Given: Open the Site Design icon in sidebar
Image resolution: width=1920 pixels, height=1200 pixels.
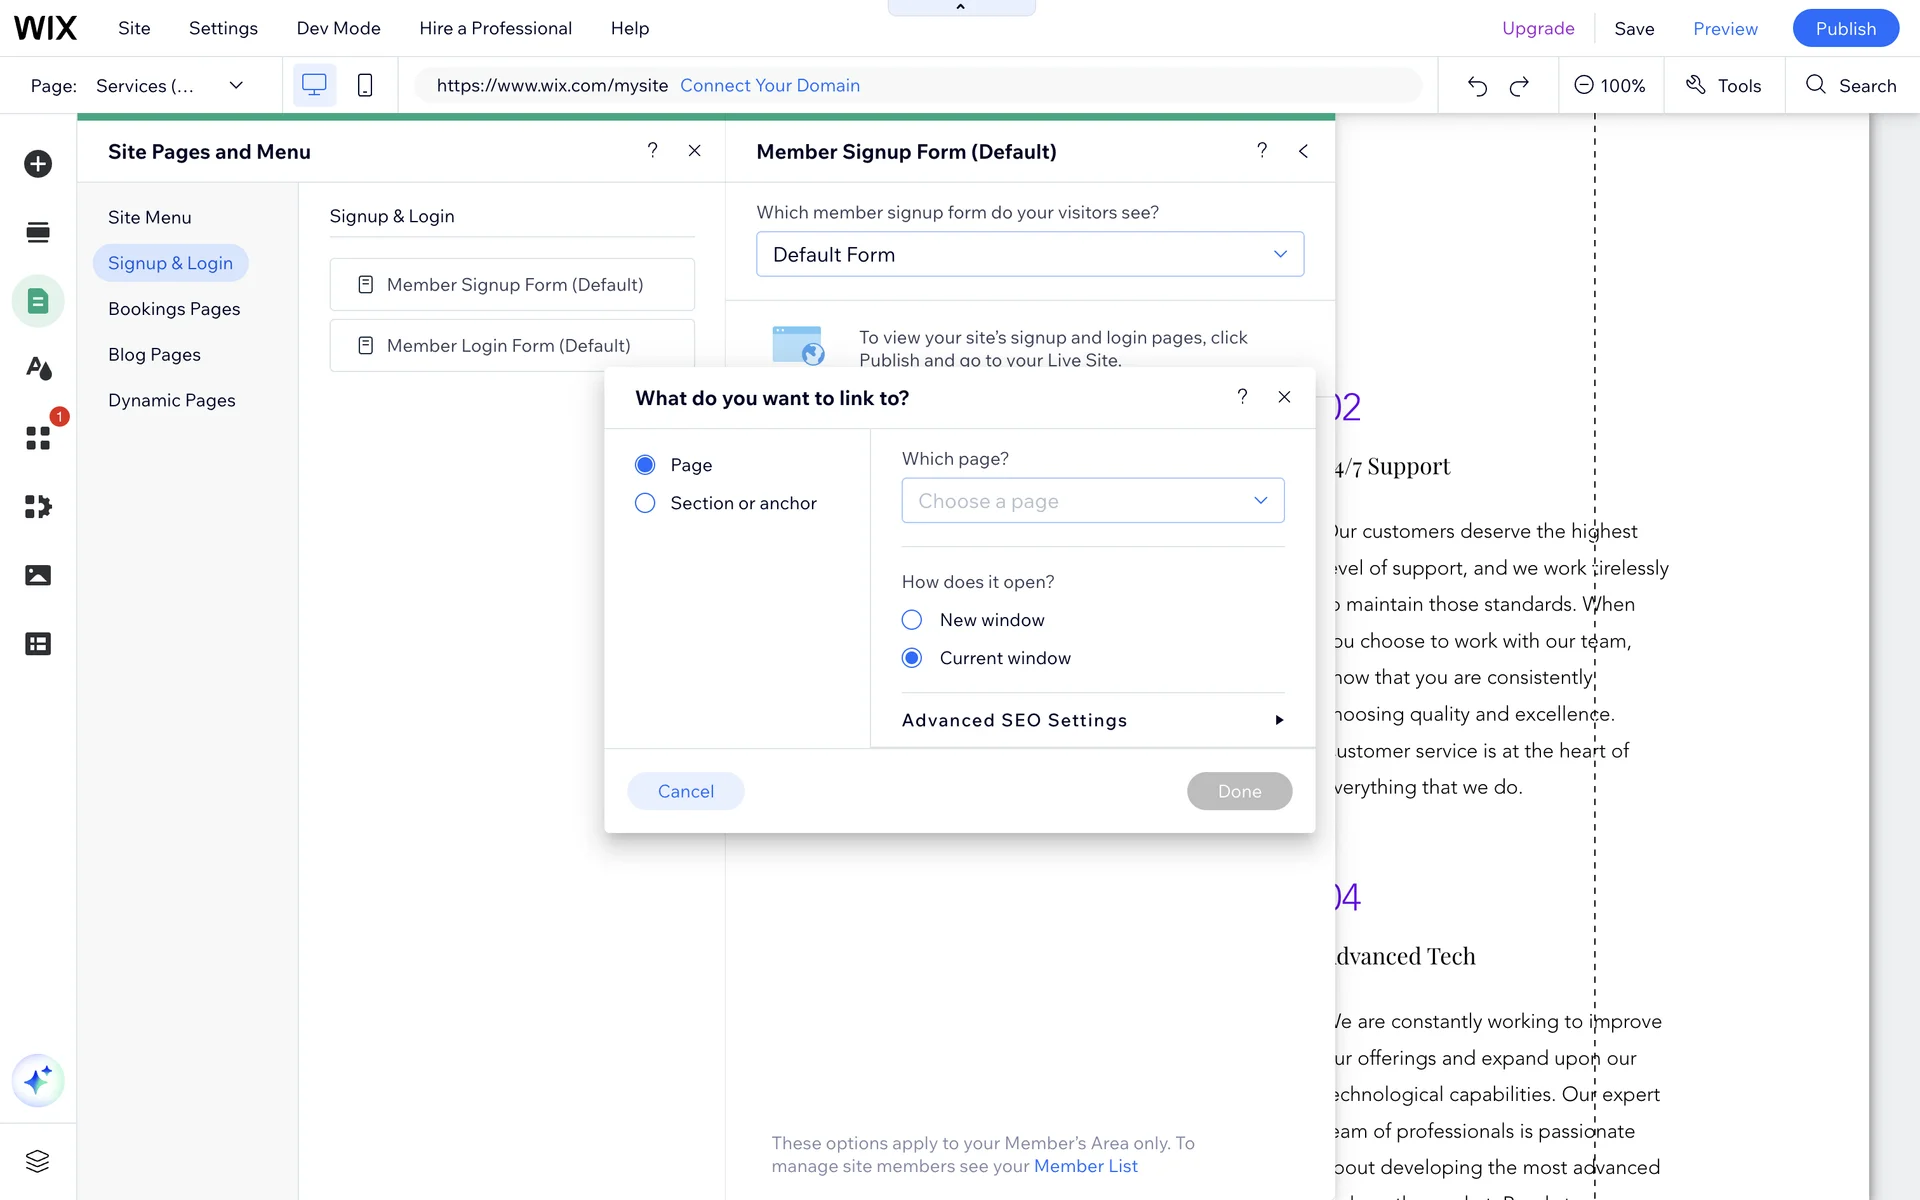Looking at the screenshot, I should pyautogui.click(x=38, y=369).
